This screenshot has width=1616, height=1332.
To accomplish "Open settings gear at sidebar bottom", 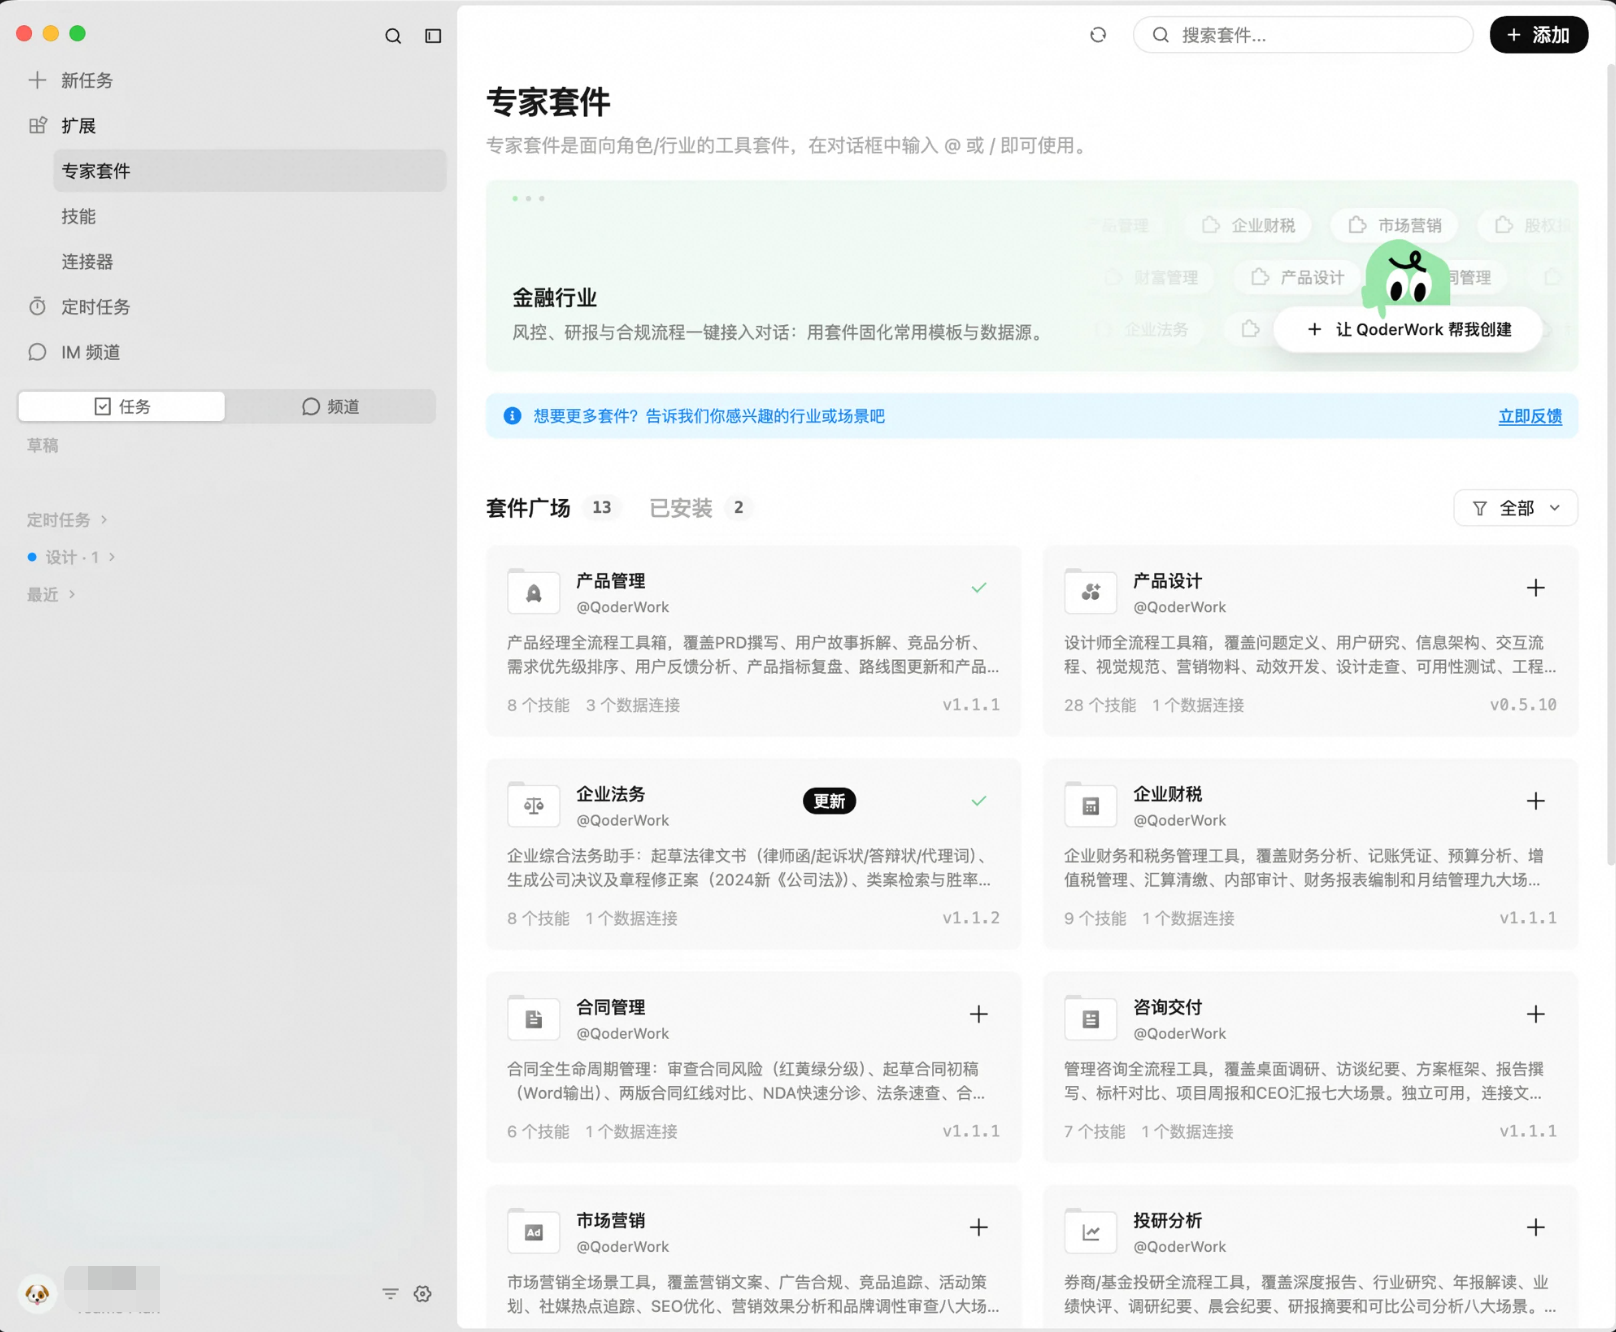I will coord(423,1294).
